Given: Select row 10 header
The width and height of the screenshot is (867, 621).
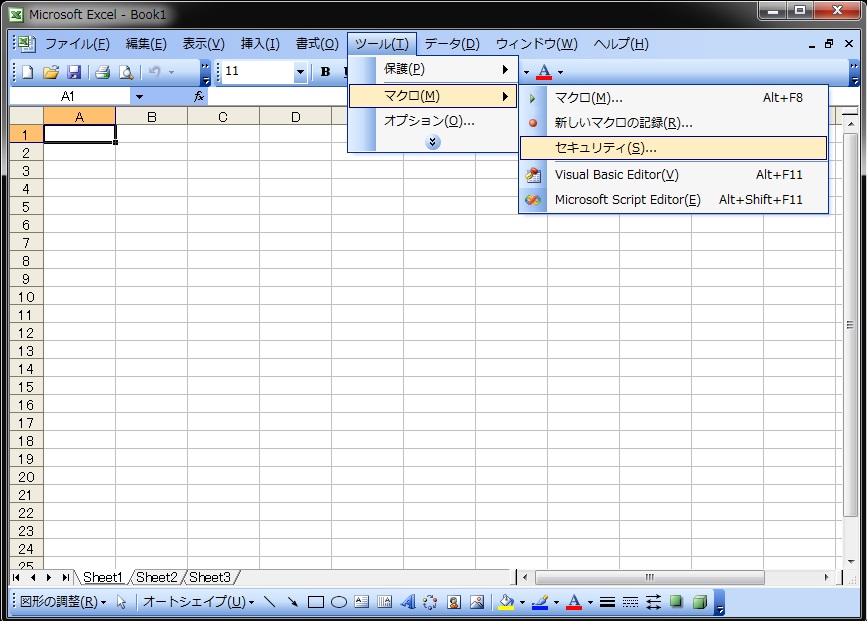Looking at the screenshot, I should (27, 297).
